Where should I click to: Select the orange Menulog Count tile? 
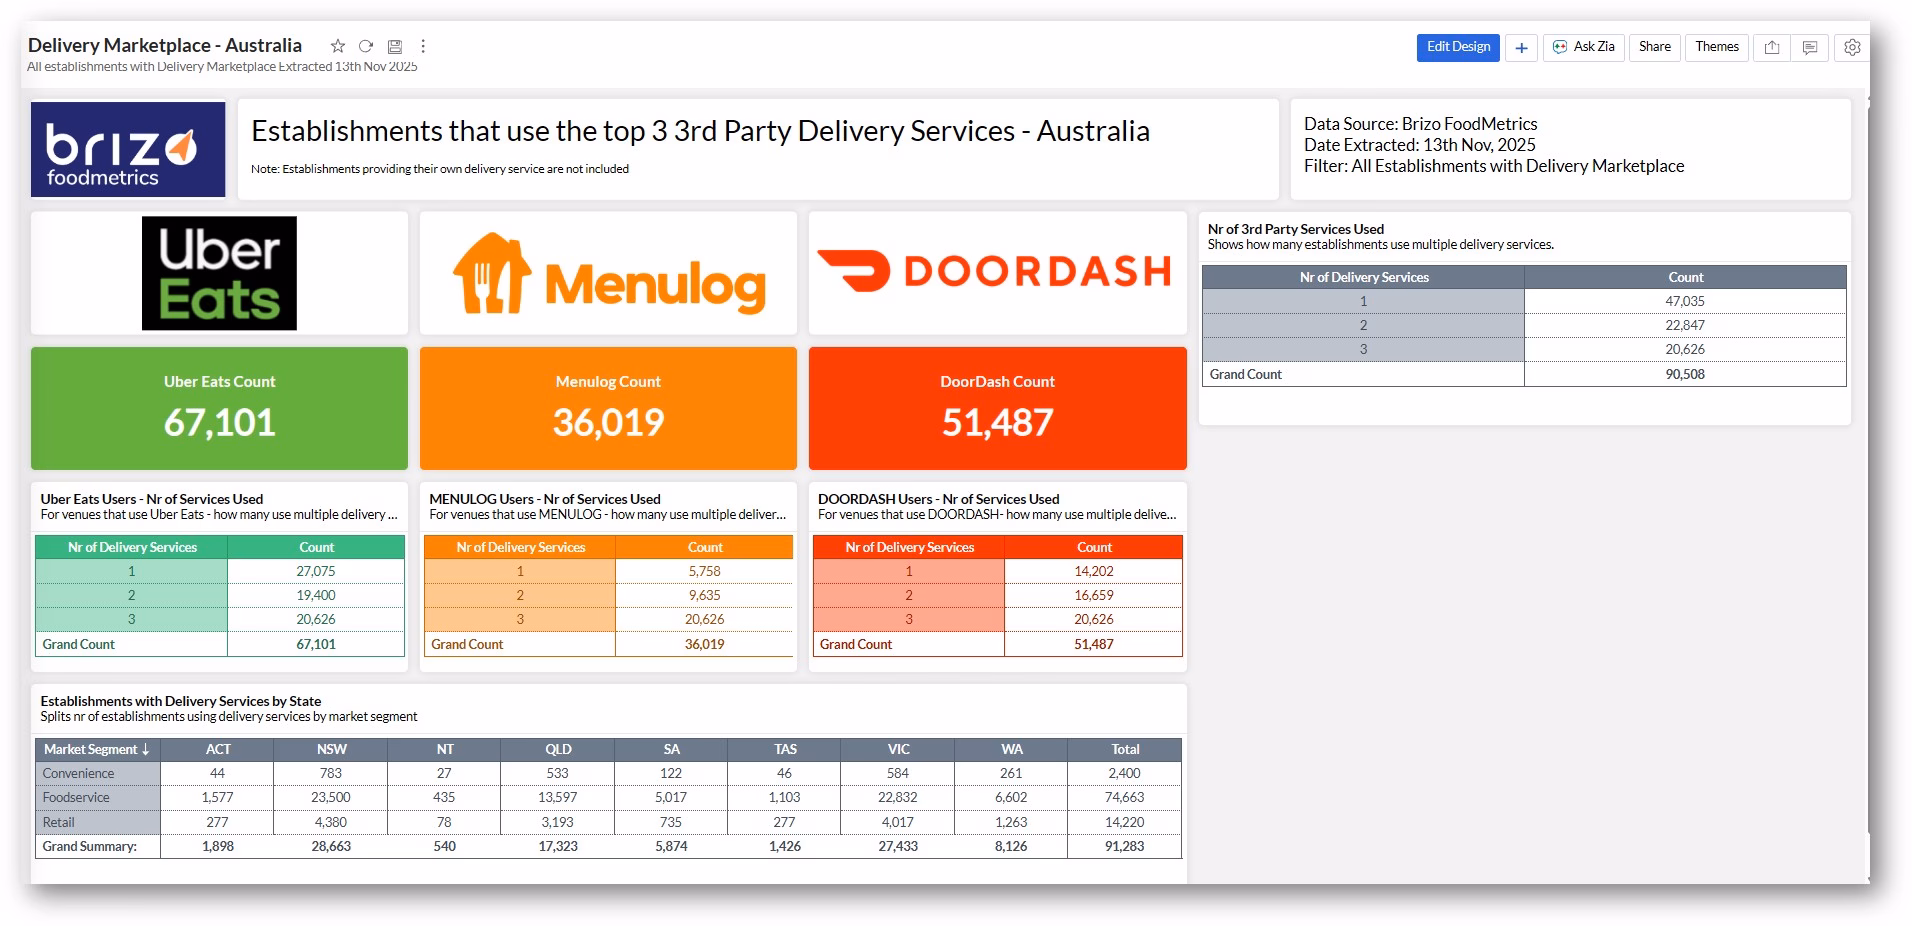[608, 408]
